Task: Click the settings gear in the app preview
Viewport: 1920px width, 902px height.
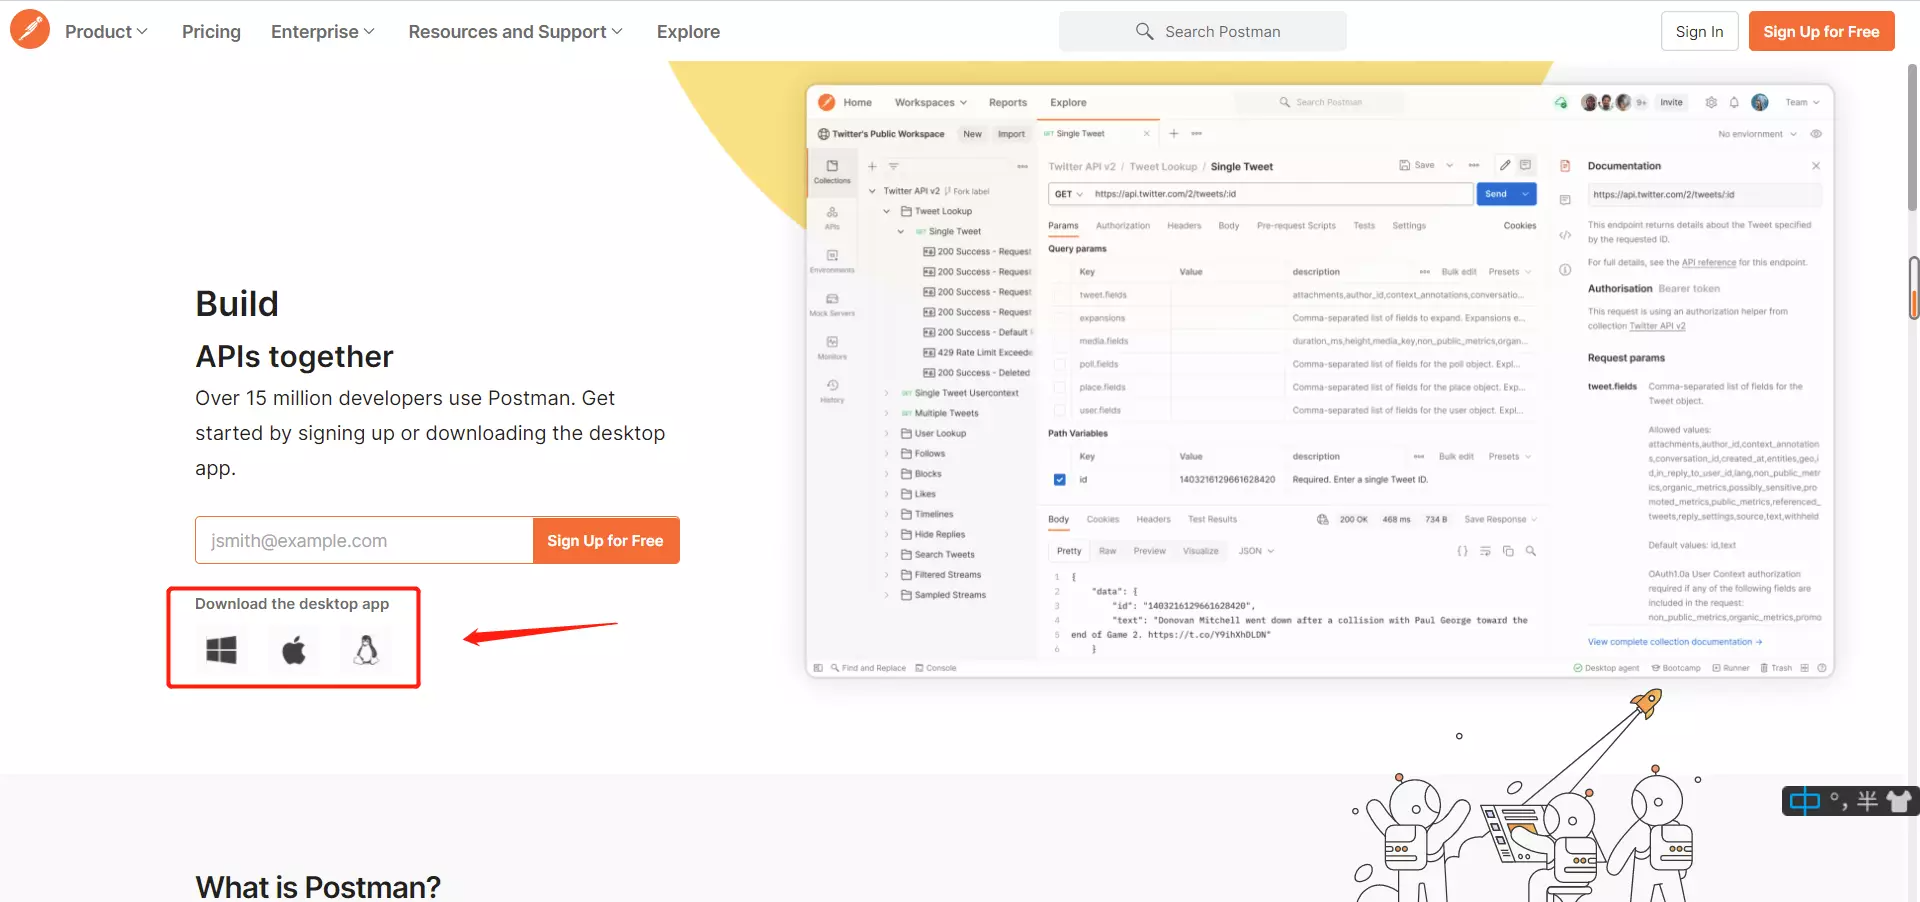Action: (x=1711, y=102)
